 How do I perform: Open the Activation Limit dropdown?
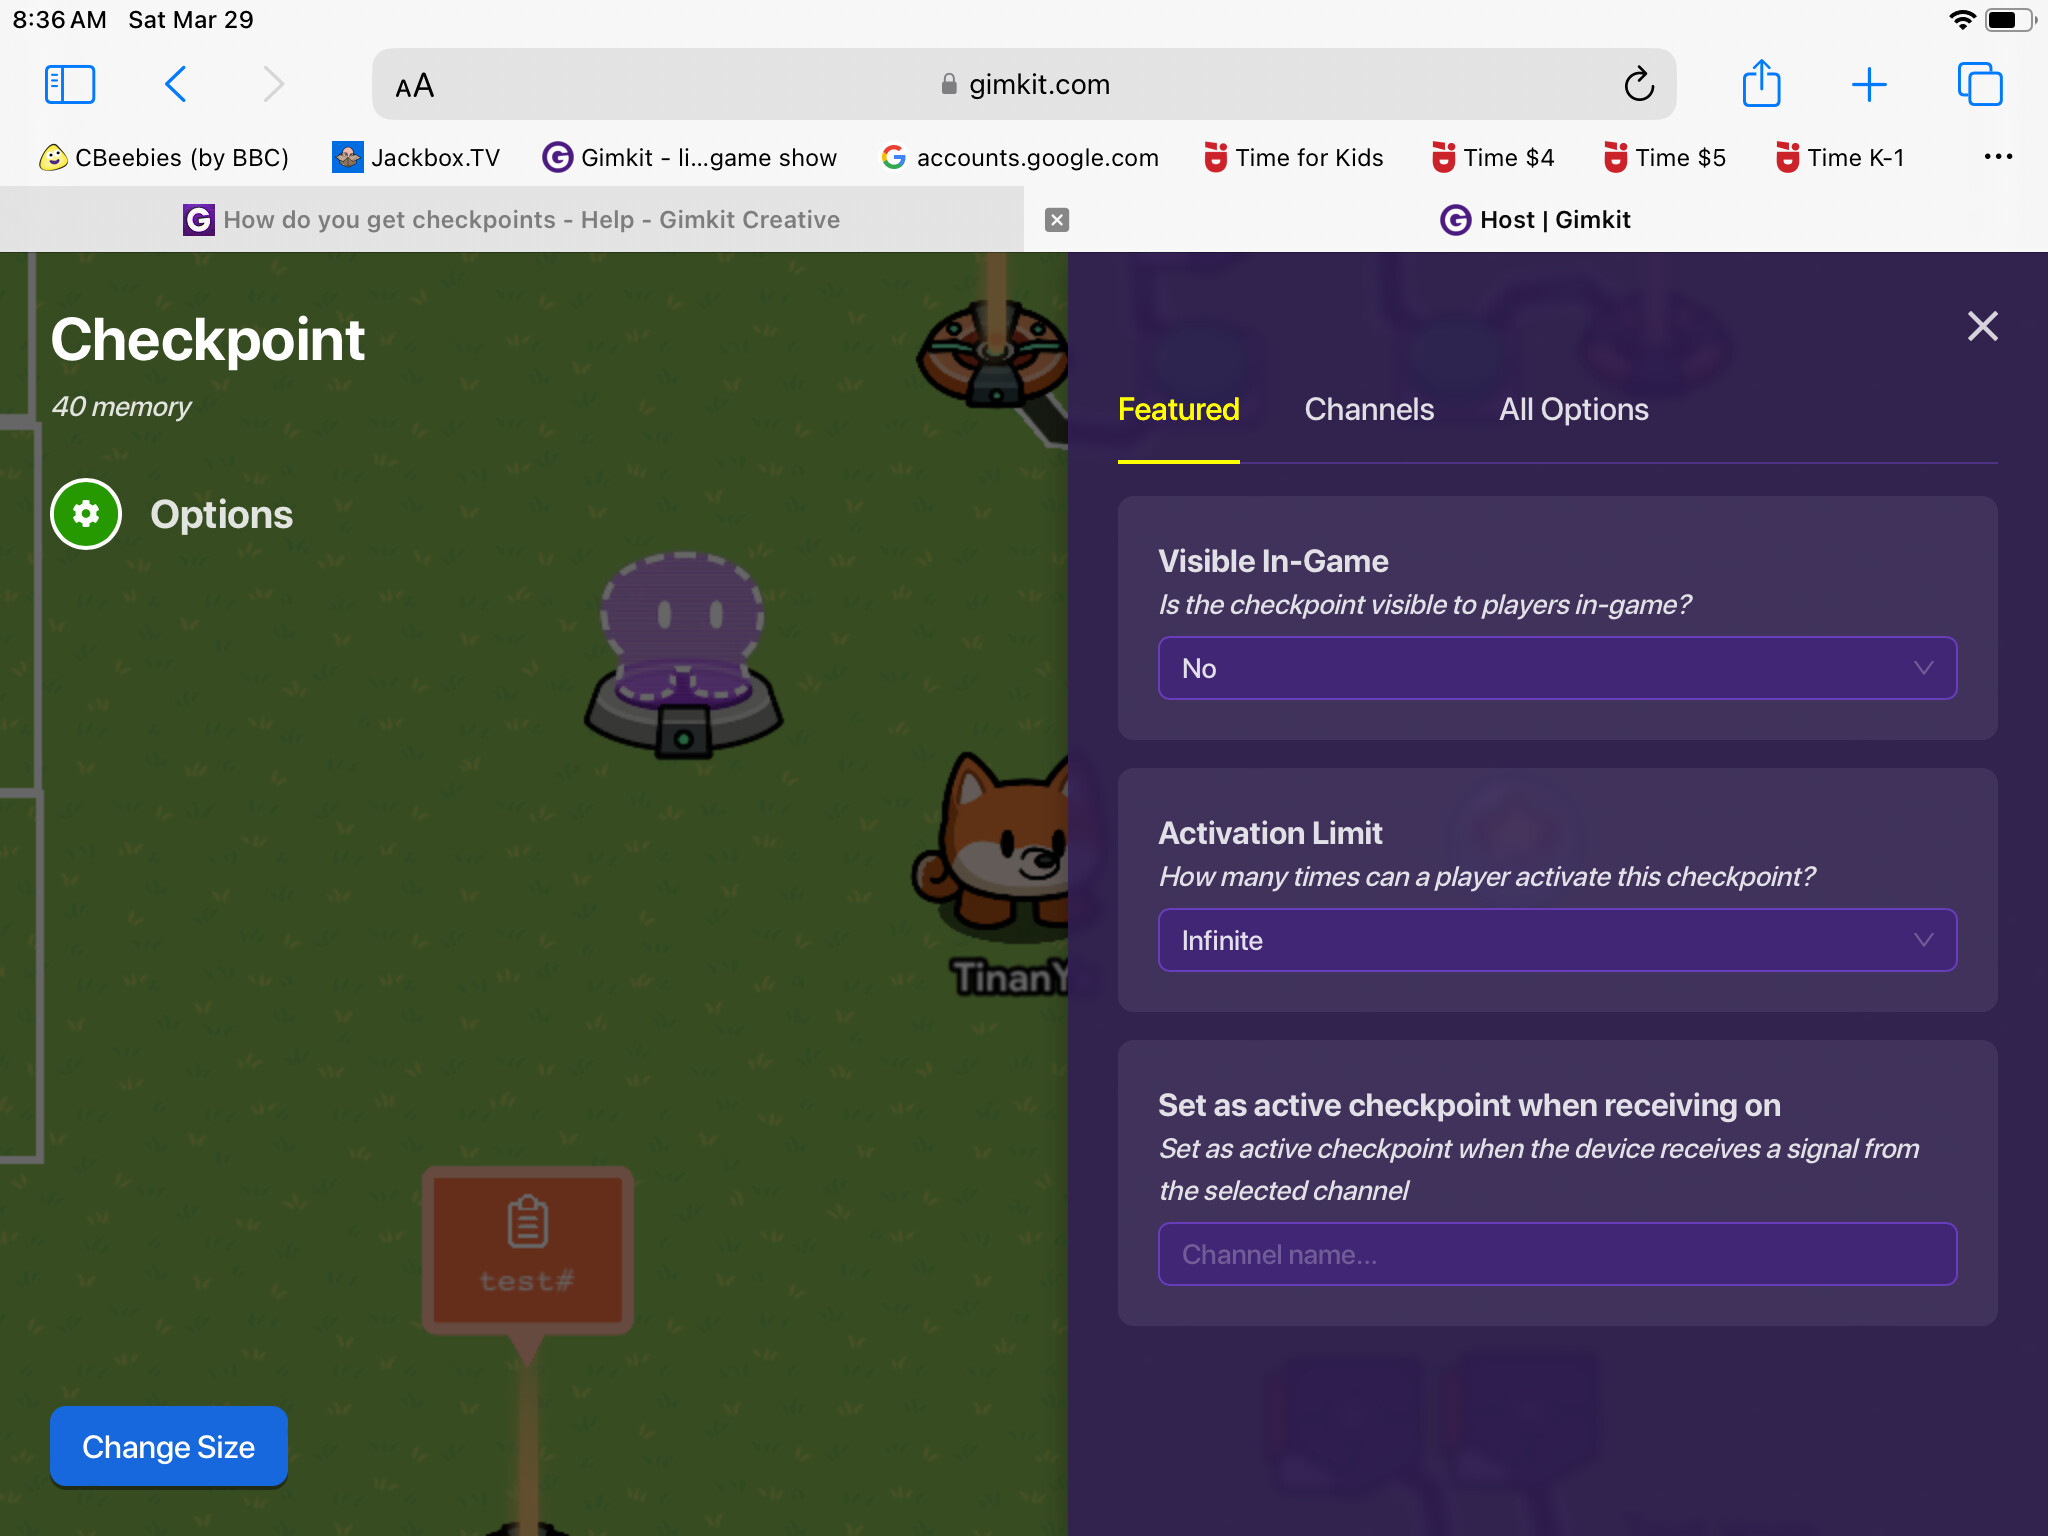[x=1556, y=940]
